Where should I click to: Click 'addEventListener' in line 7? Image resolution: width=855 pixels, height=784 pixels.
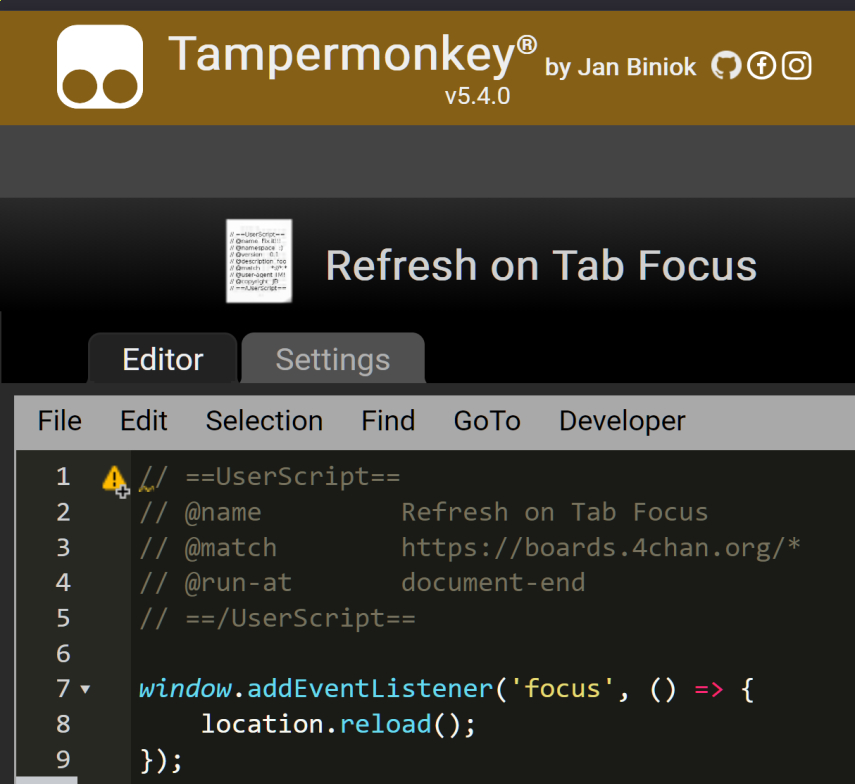370,689
